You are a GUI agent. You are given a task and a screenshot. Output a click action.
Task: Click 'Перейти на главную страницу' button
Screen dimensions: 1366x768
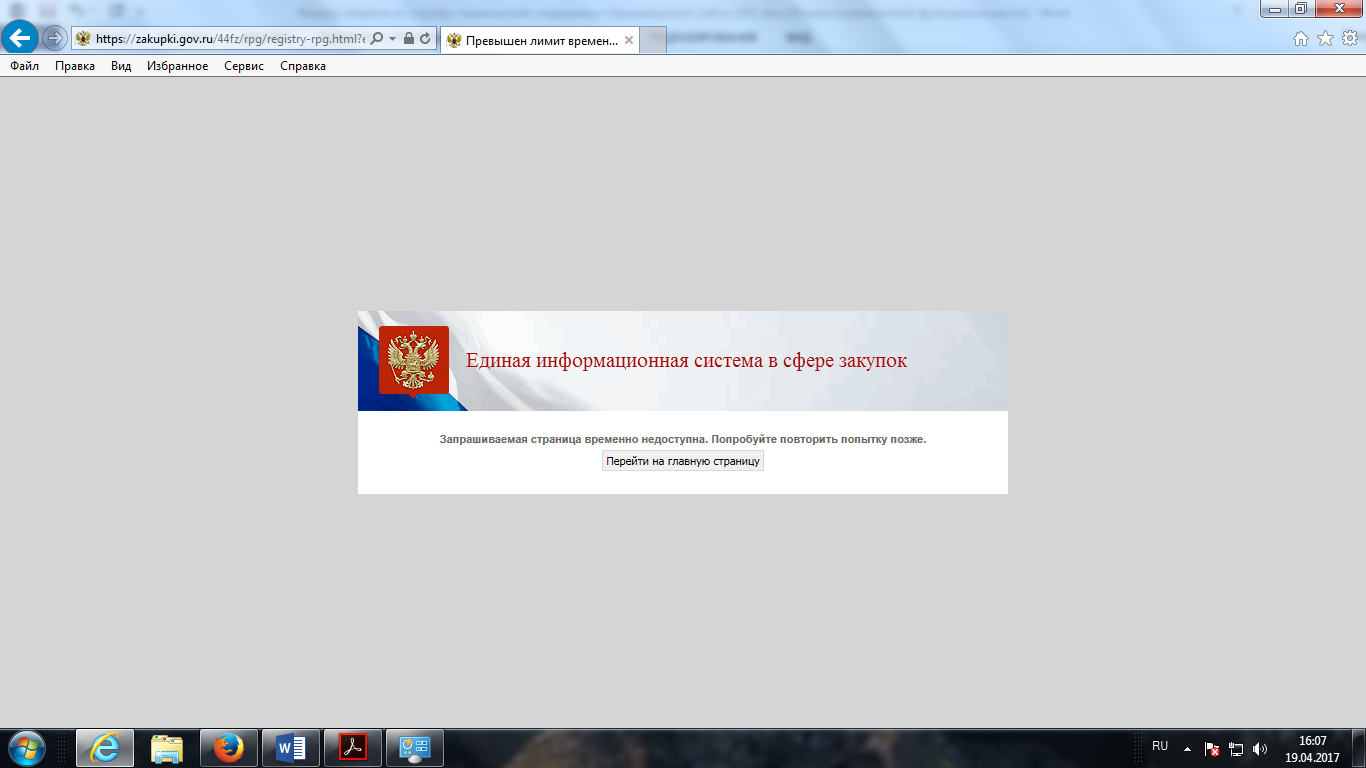683,461
